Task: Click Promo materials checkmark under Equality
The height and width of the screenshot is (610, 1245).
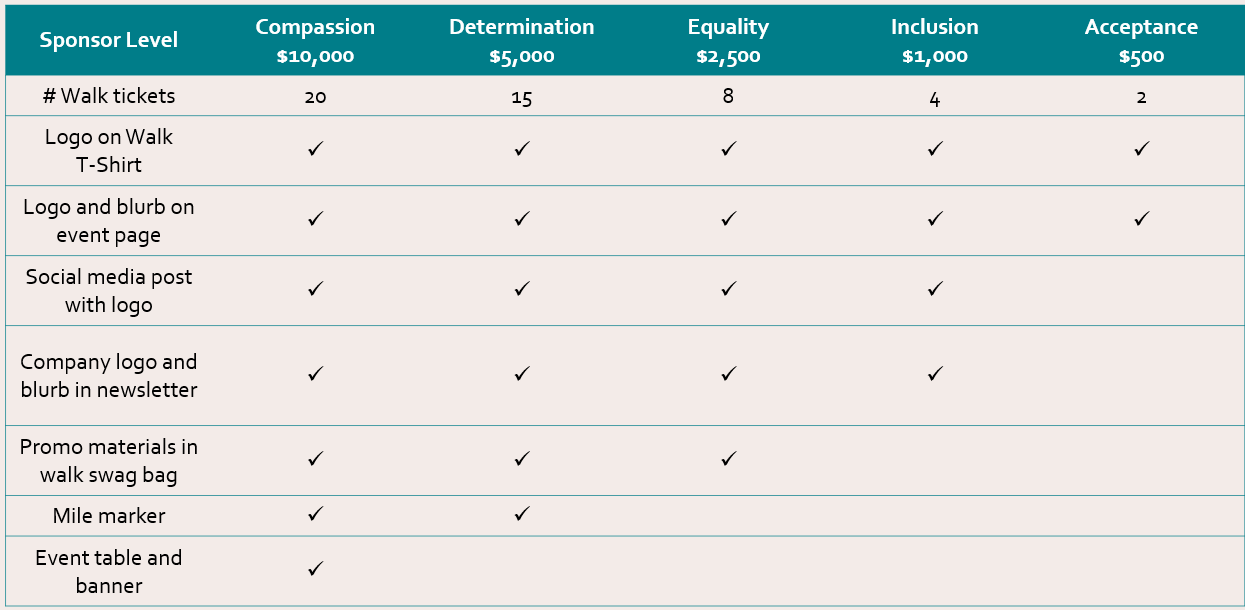Action: pos(728,458)
